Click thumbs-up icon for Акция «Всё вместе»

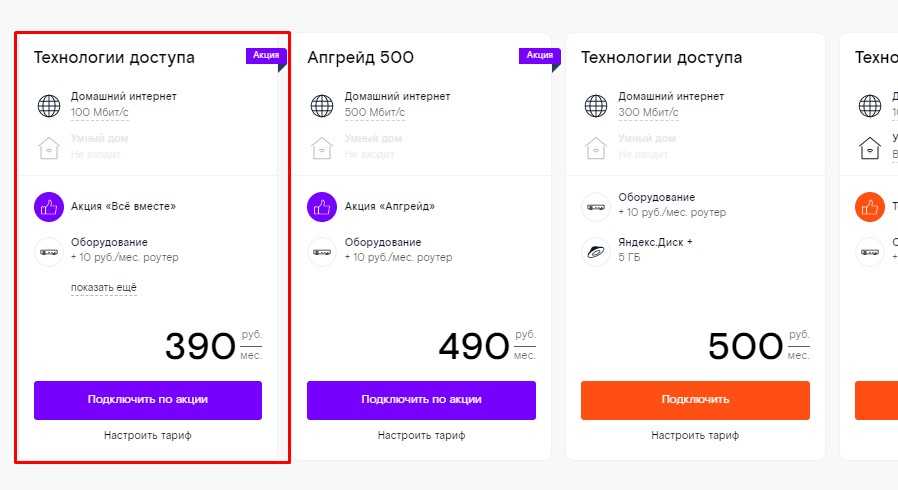tap(49, 207)
